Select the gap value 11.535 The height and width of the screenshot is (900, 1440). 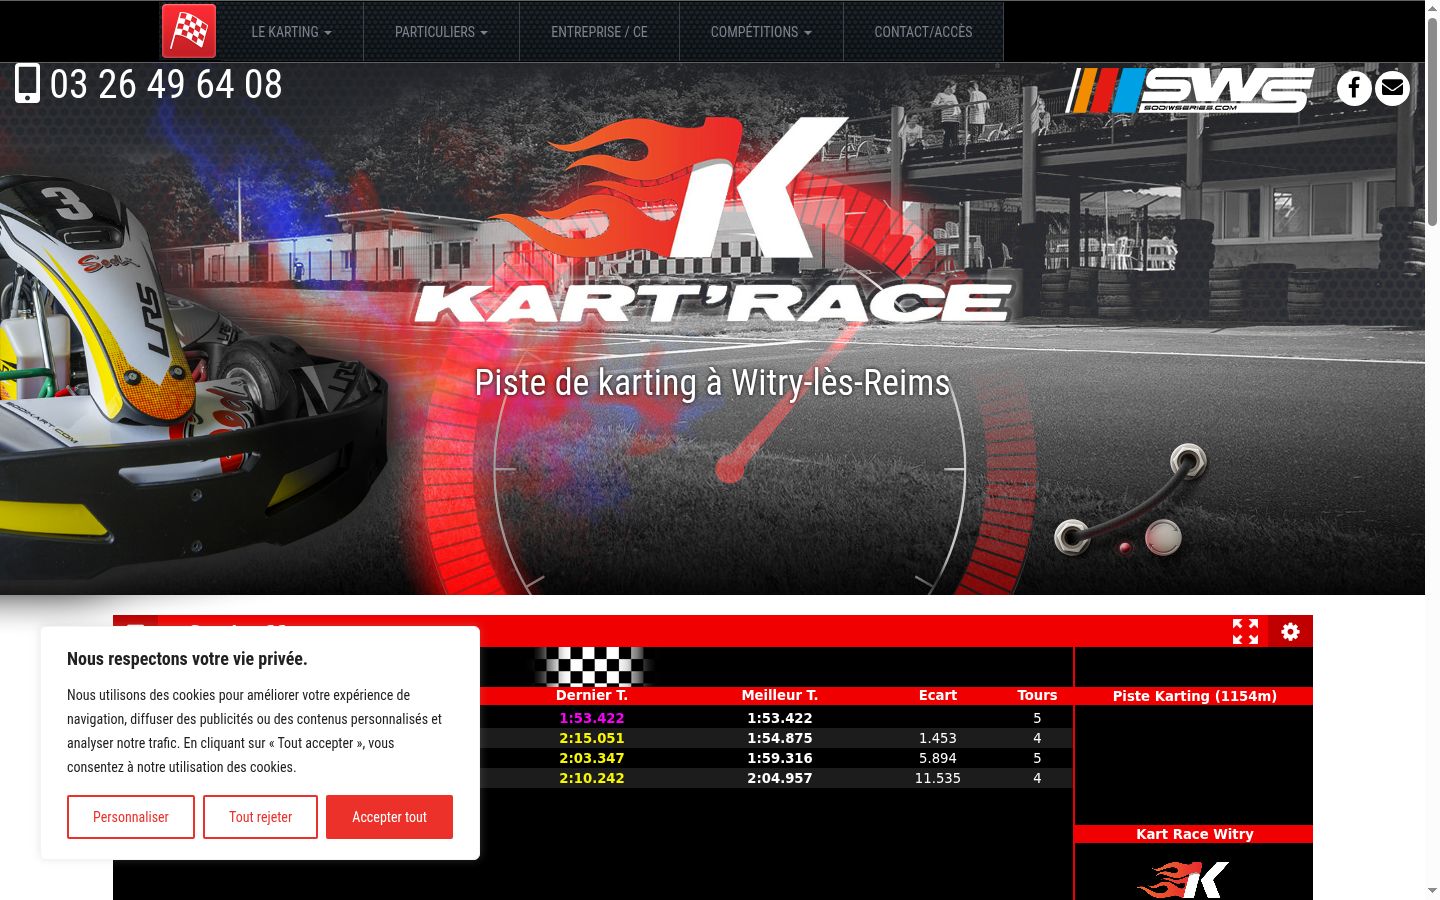pyautogui.click(x=938, y=778)
